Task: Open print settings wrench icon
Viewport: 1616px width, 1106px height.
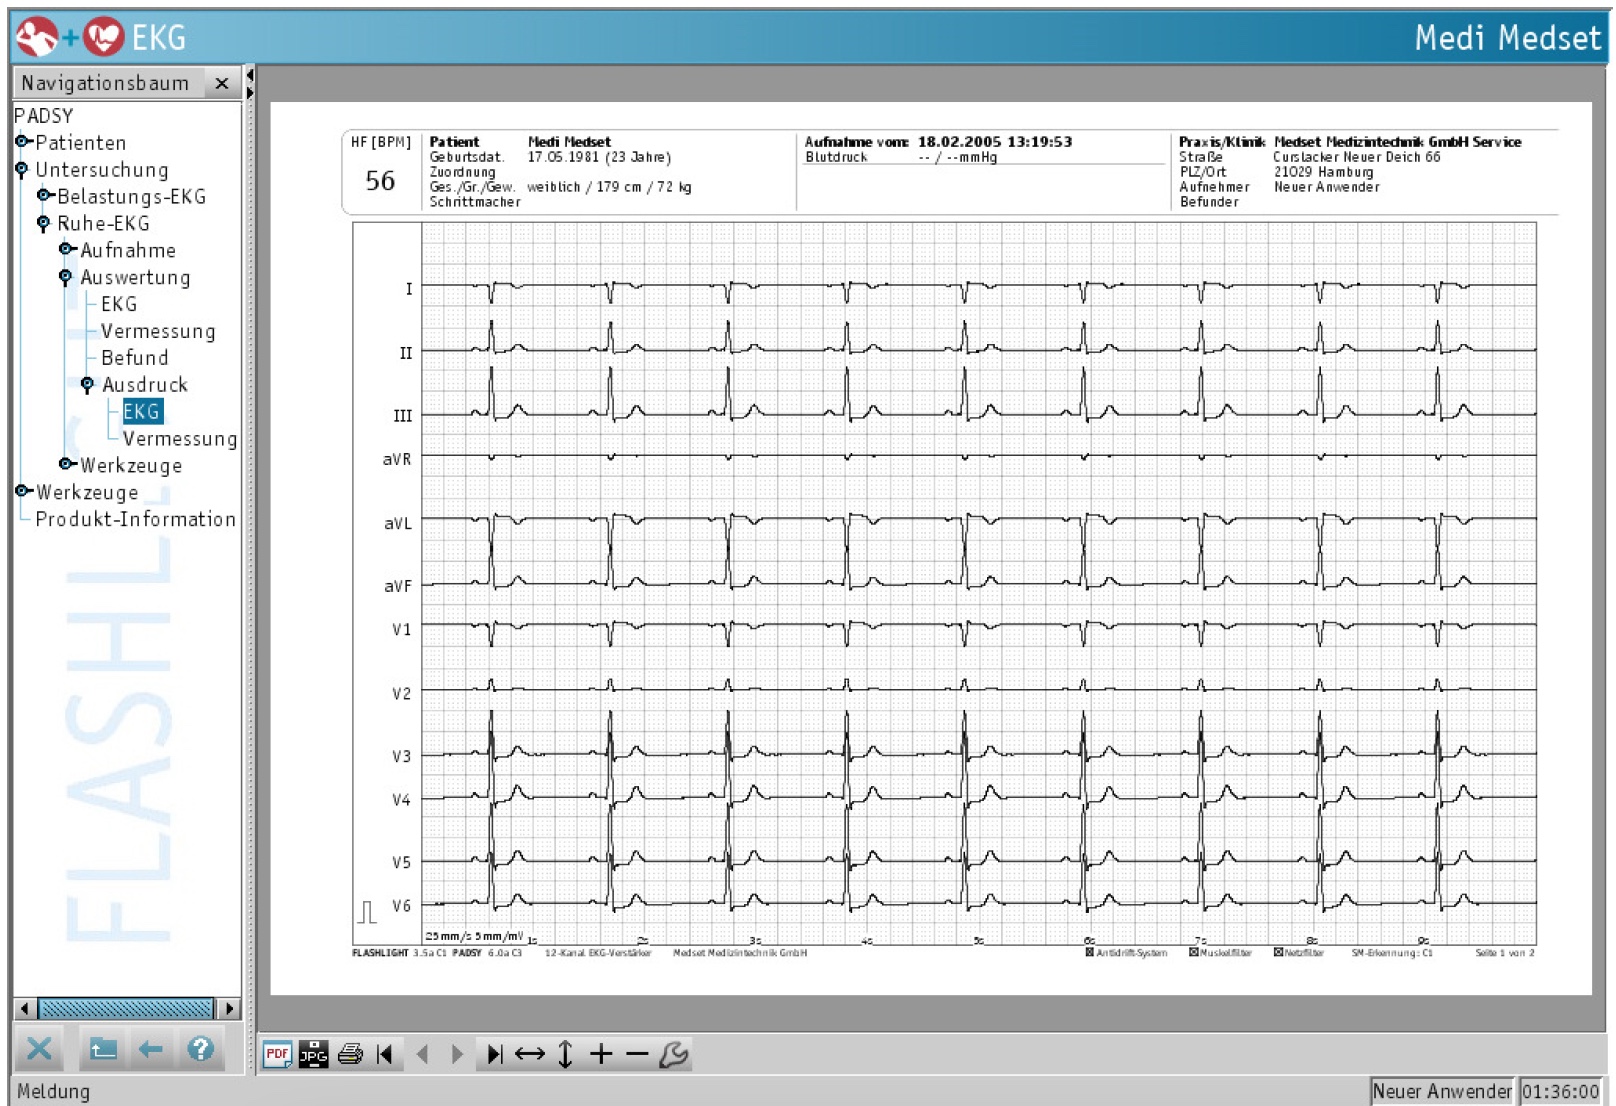Action: point(674,1053)
